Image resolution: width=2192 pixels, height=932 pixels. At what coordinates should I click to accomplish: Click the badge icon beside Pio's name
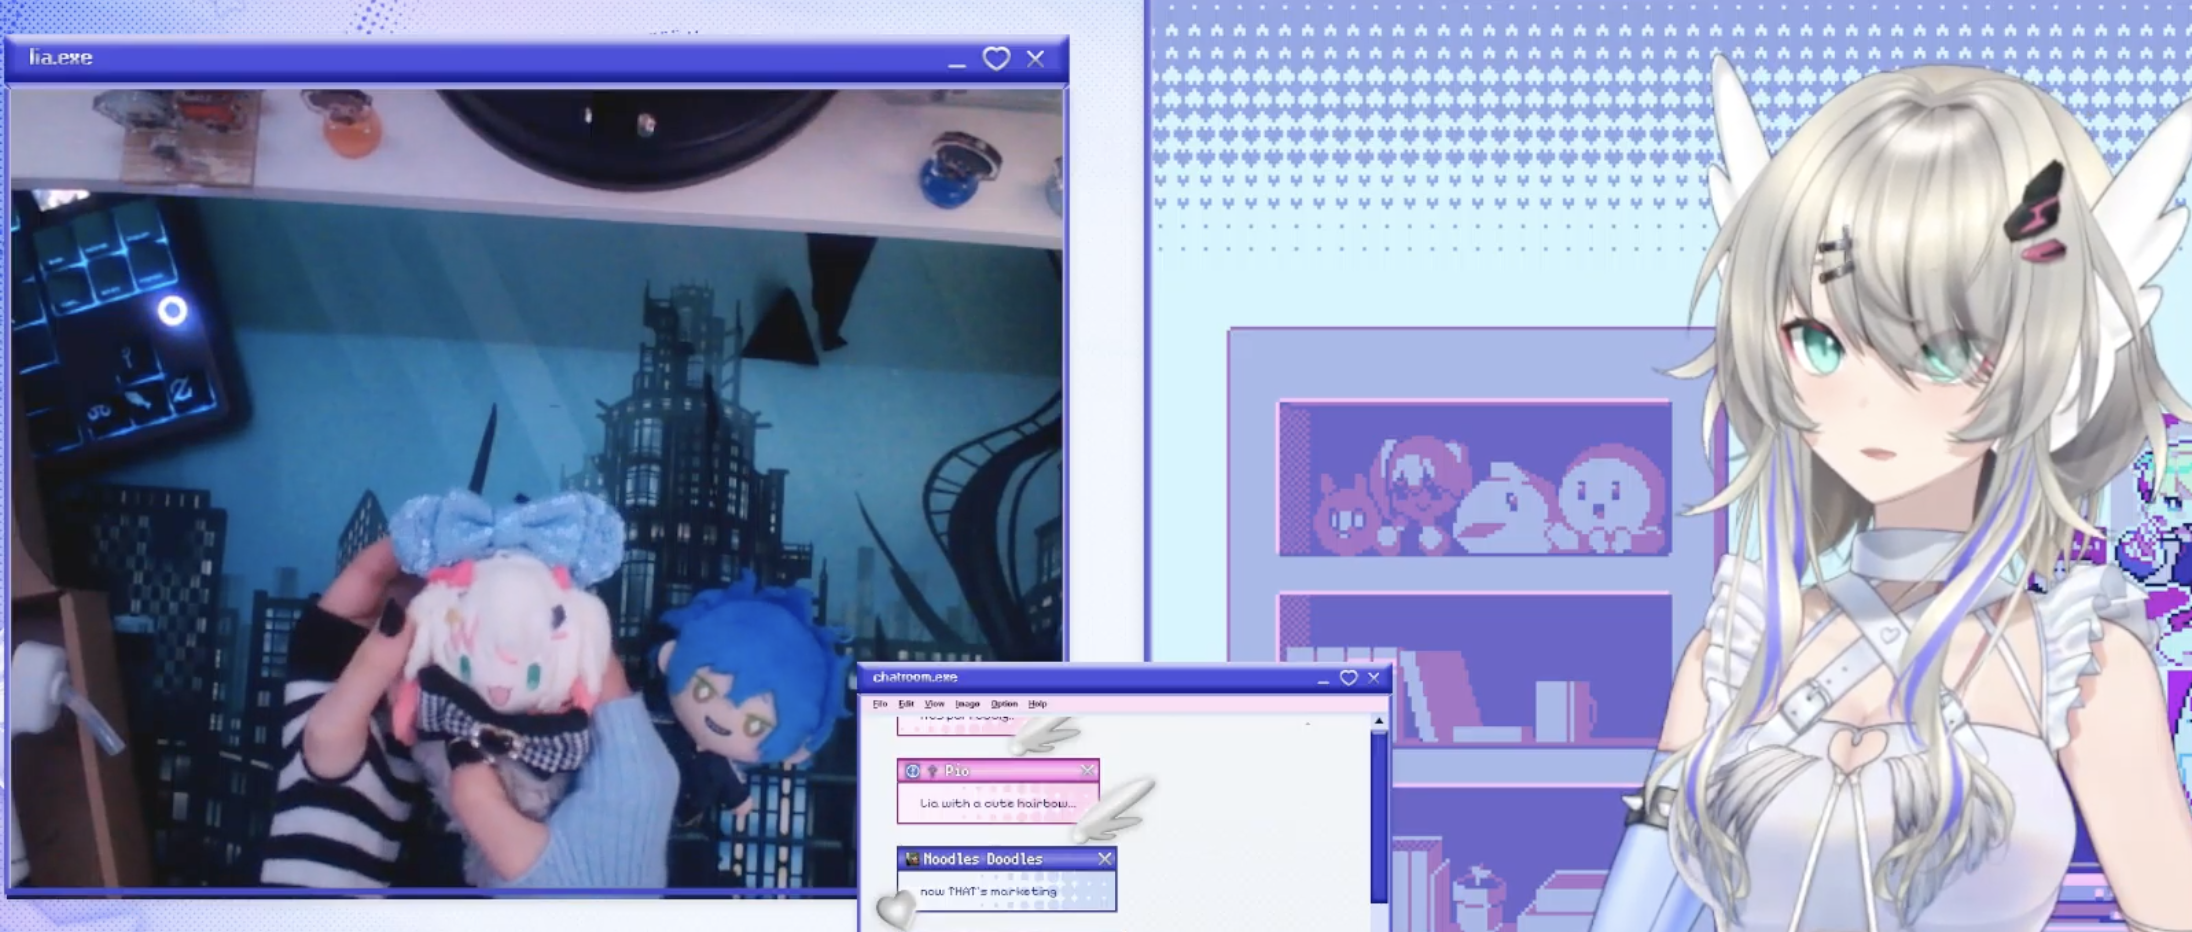coord(932,771)
